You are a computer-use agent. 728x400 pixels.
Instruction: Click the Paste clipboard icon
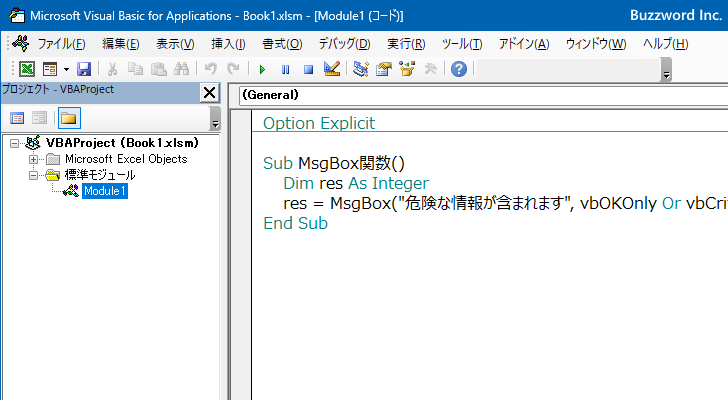158,69
